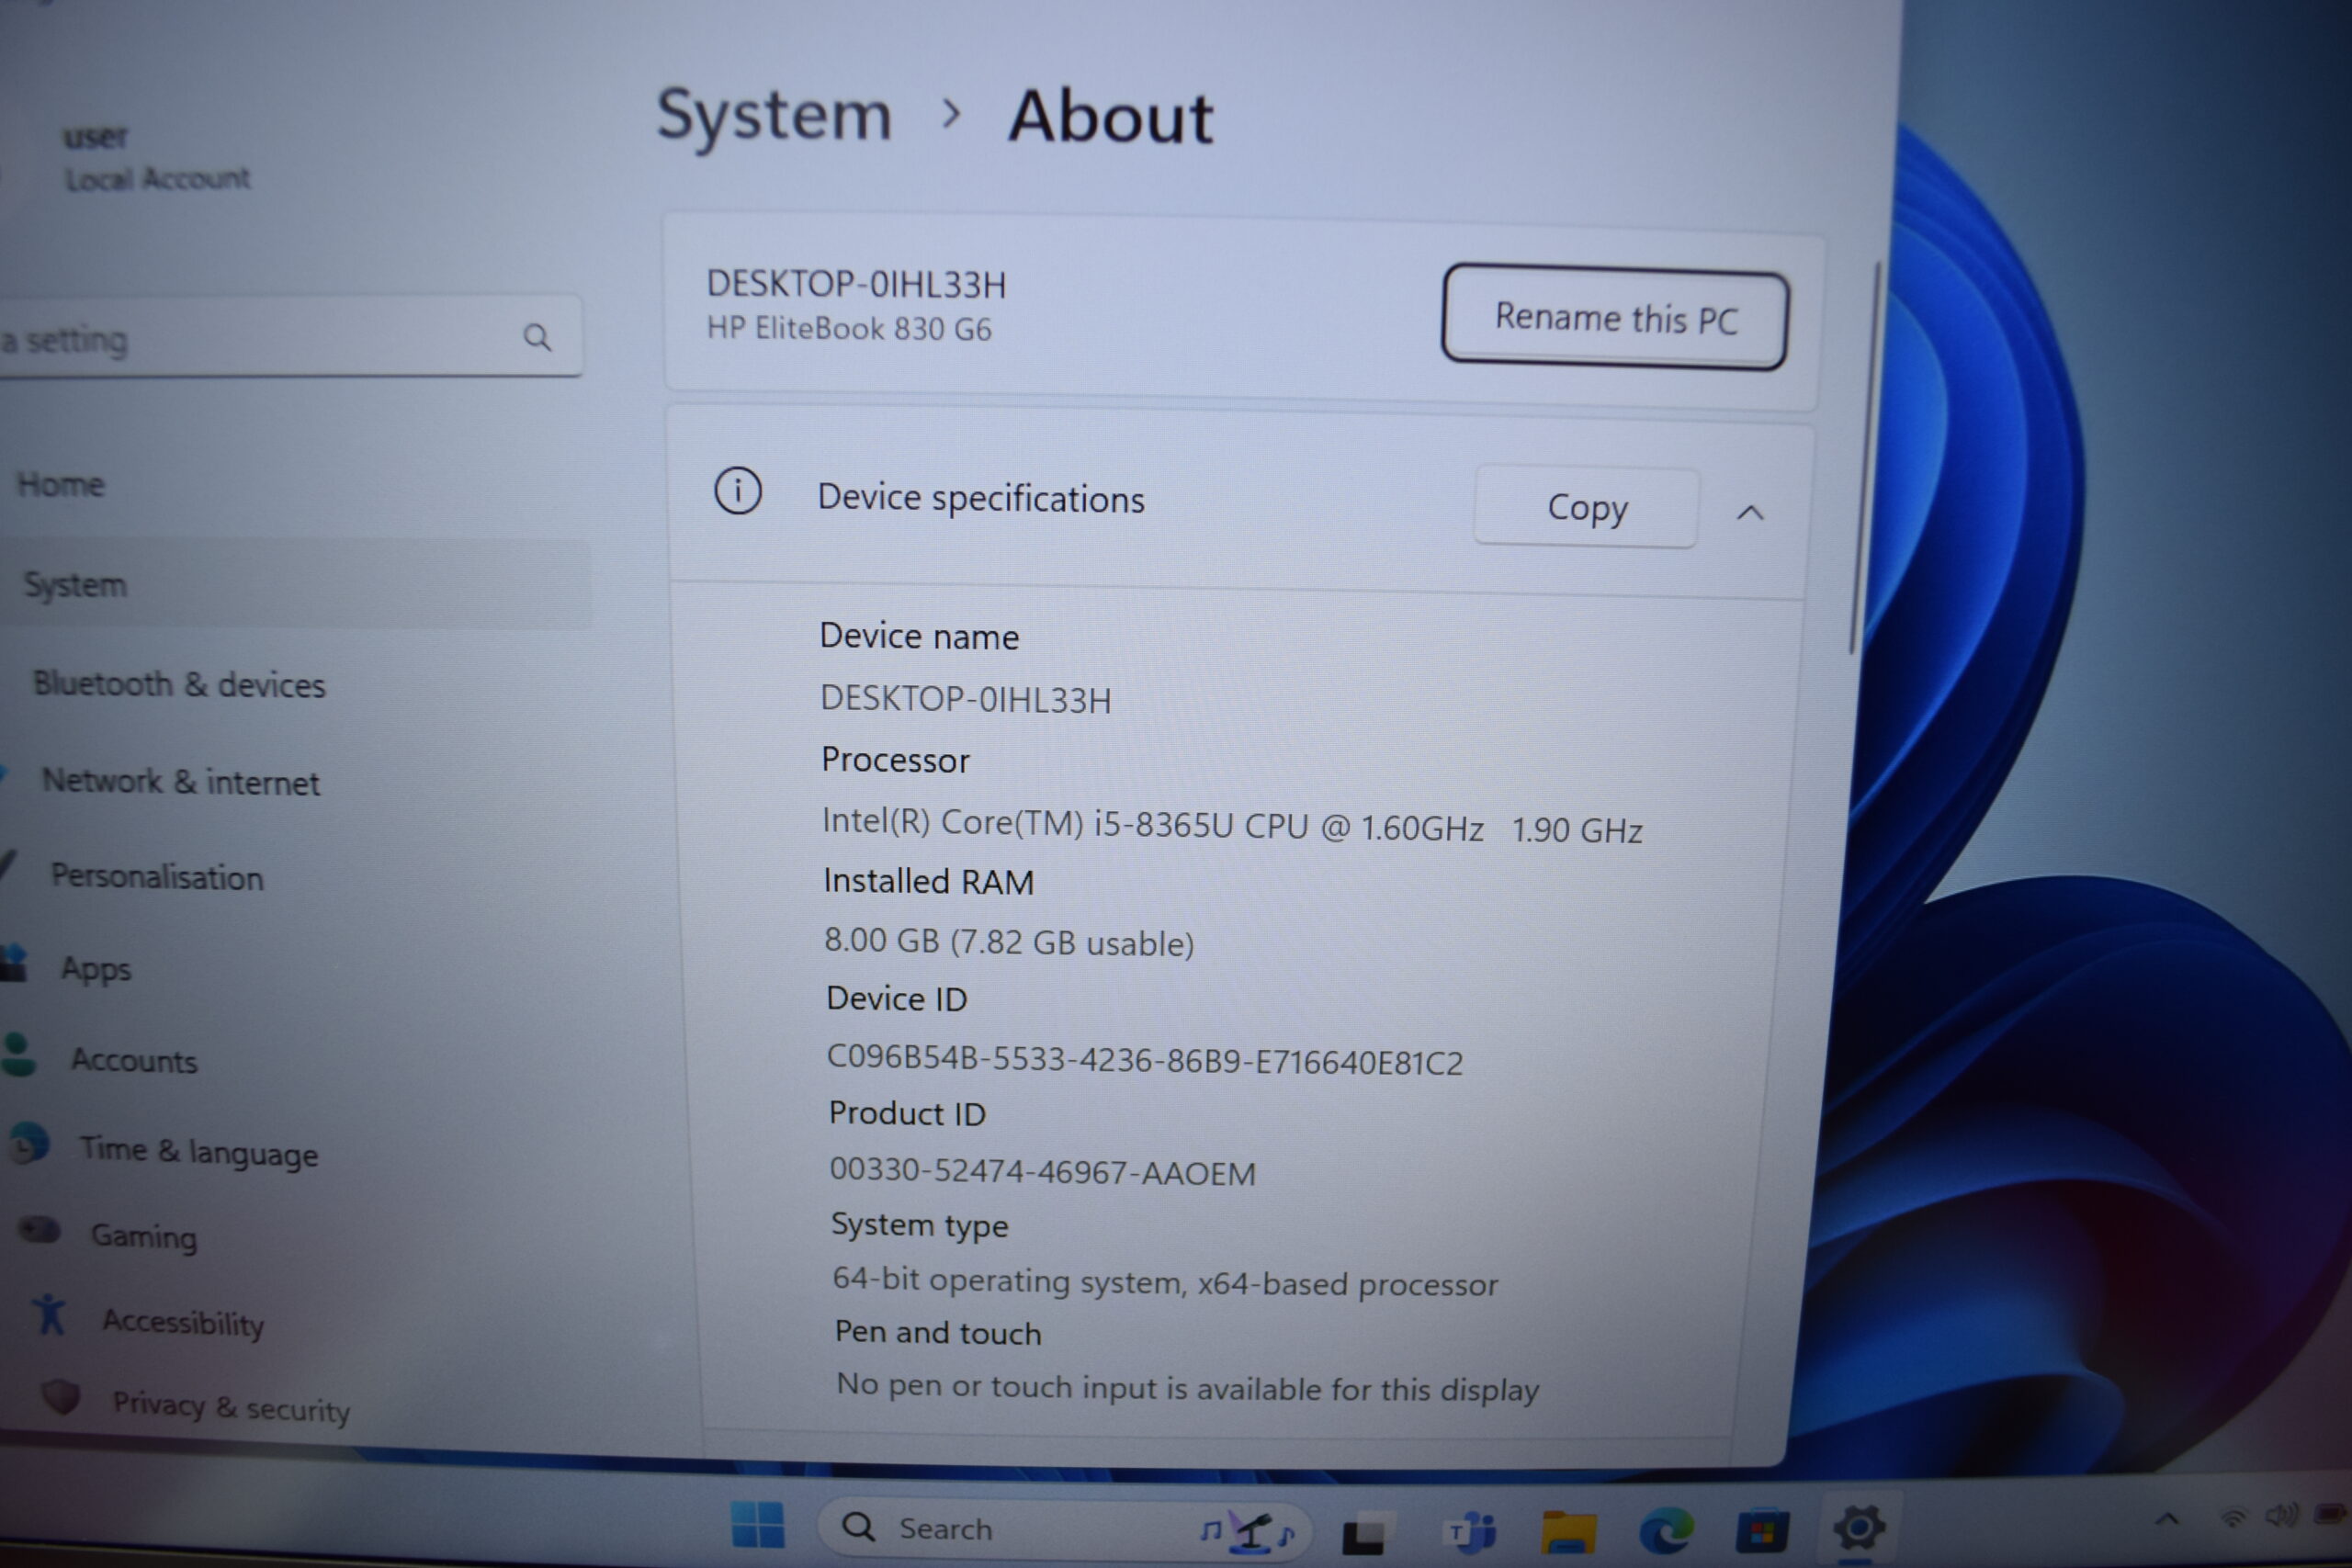Click the Product ID value 00330-52474-46967-AAOEM
Viewport: 2352px width, 1568px height.
point(1042,1171)
